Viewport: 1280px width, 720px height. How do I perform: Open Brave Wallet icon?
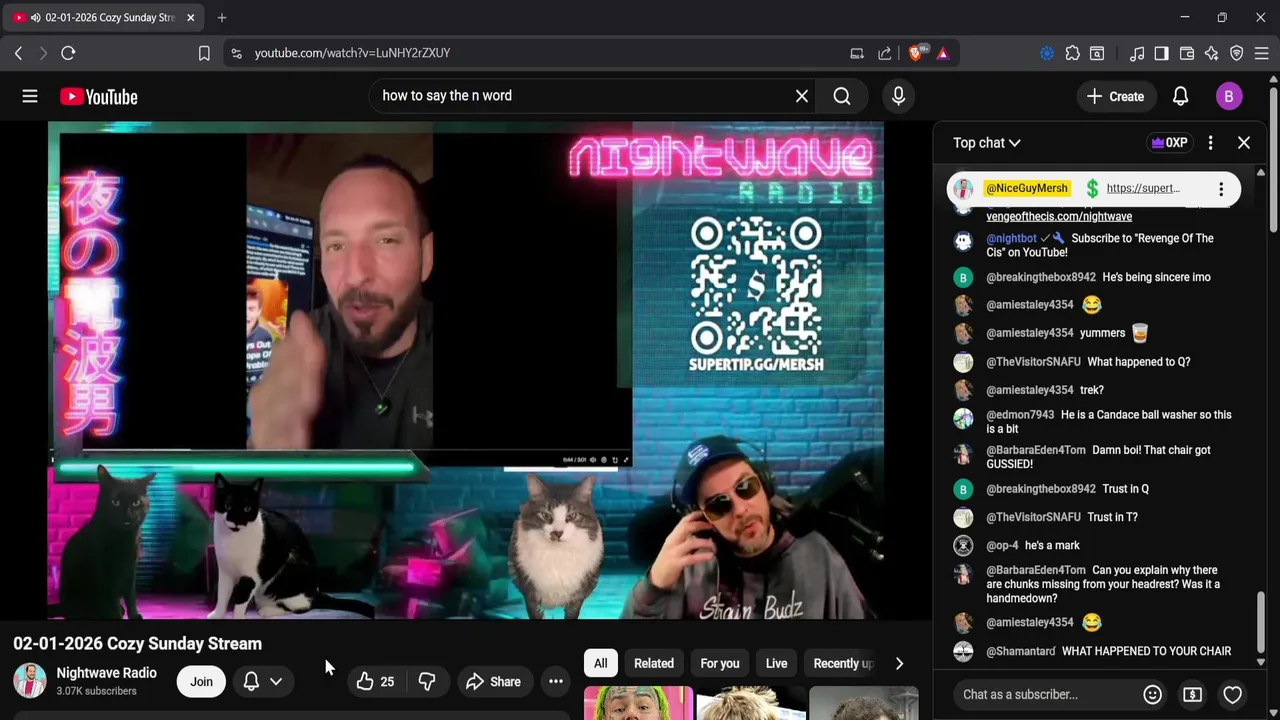1187,53
